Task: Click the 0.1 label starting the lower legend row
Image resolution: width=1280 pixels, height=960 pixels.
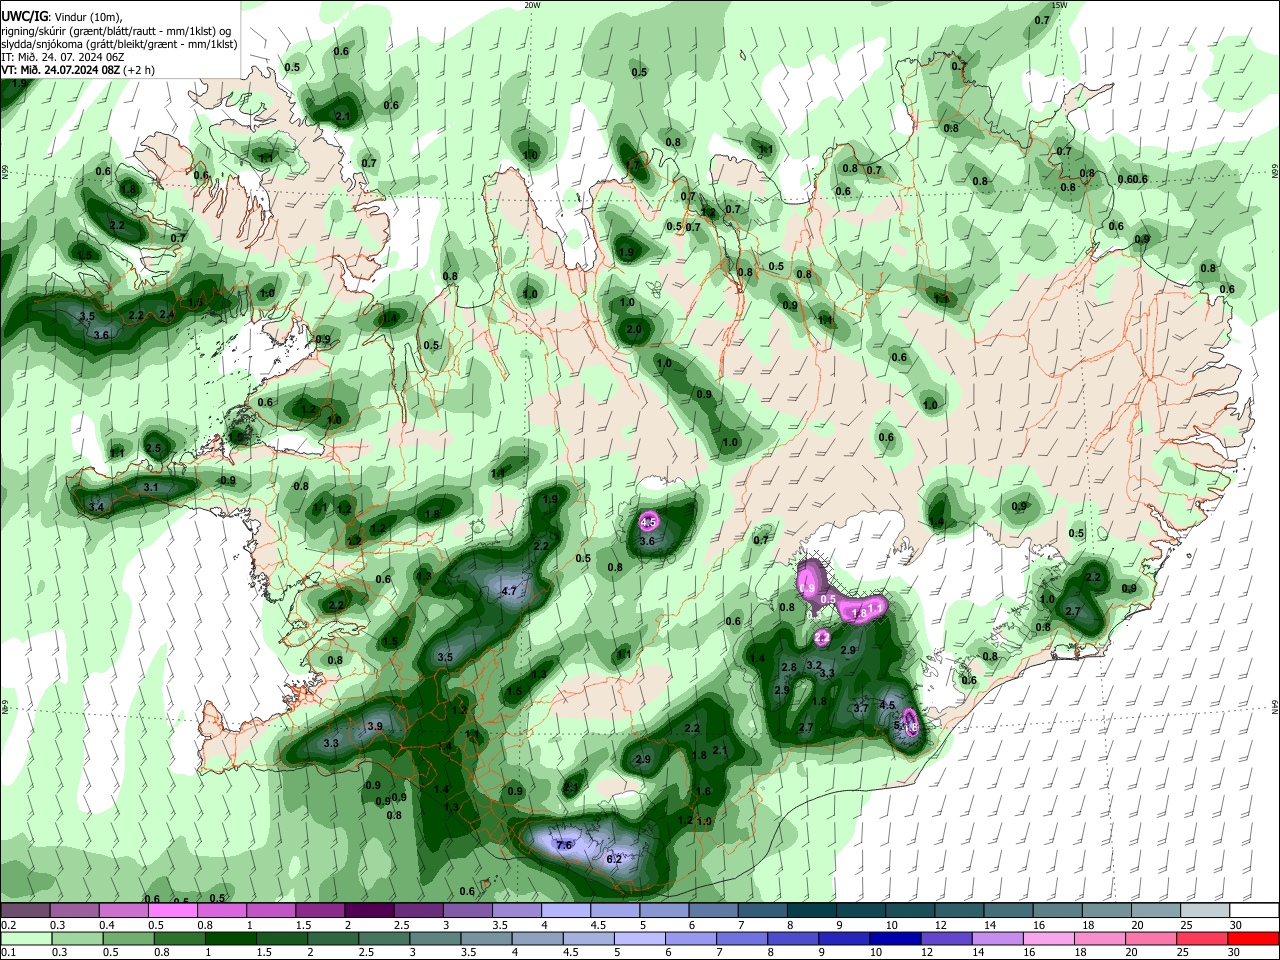Action: pyautogui.click(x=9, y=953)
